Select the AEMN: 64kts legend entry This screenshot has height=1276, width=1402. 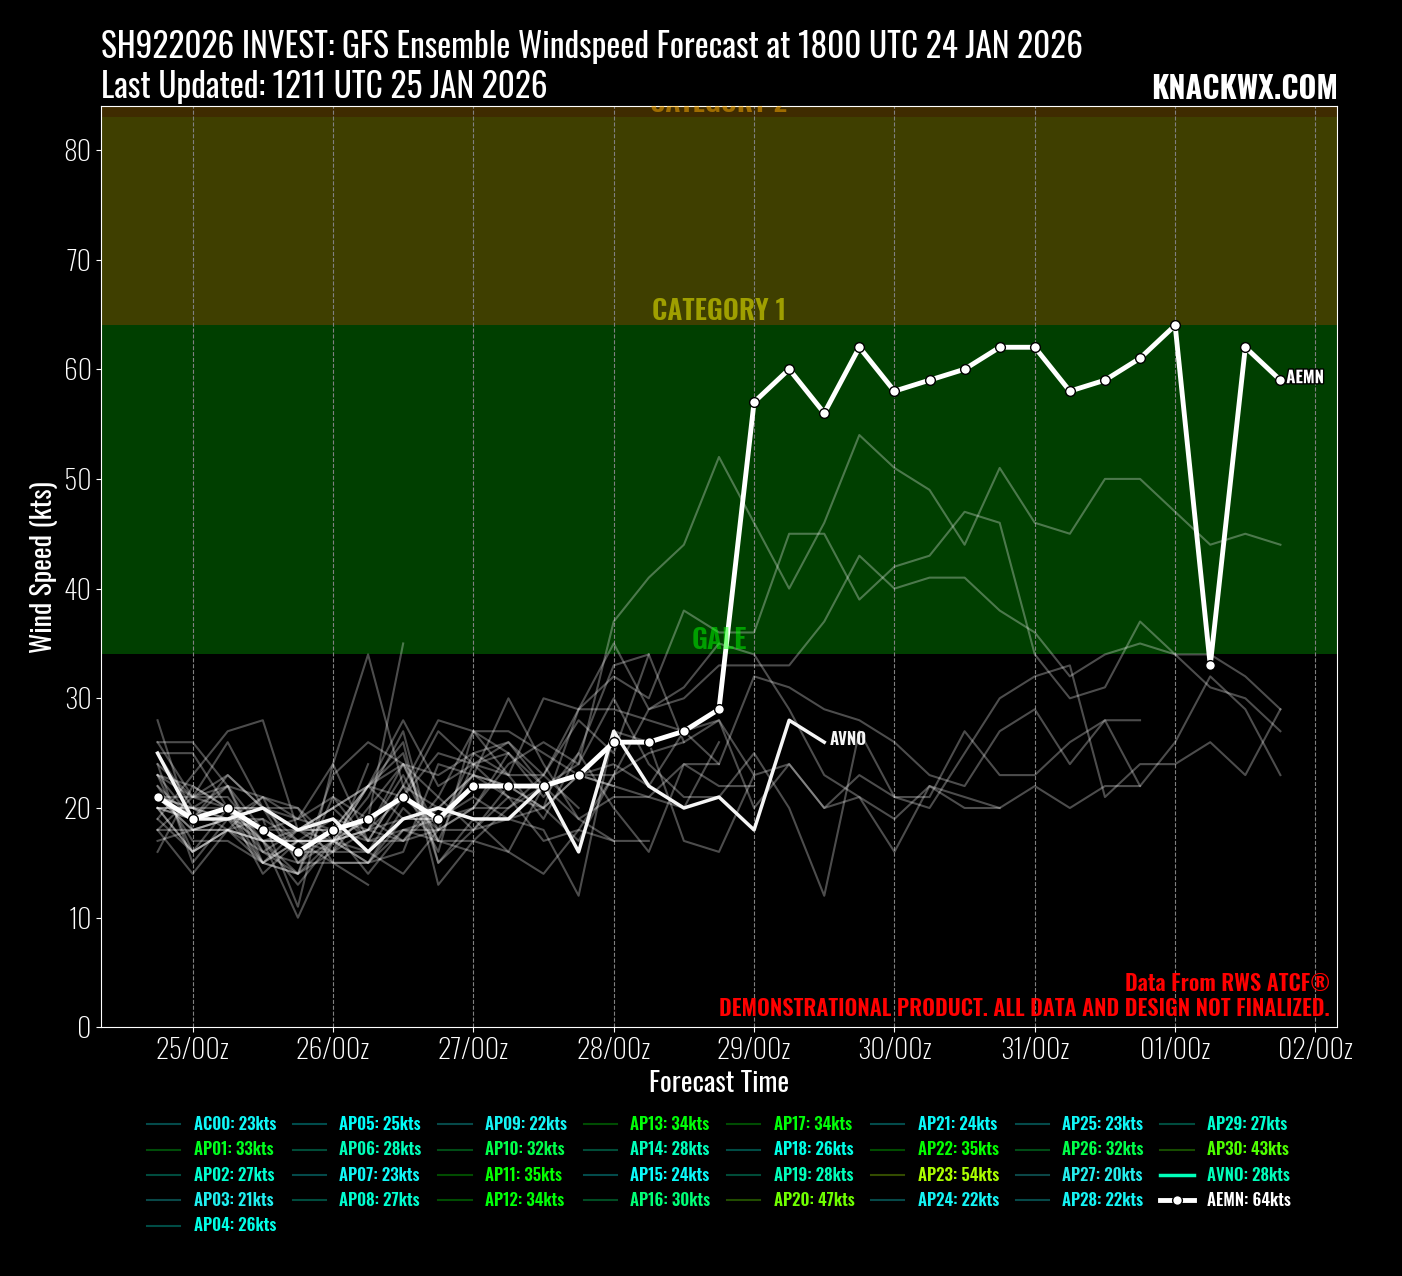point(1248,1199)
